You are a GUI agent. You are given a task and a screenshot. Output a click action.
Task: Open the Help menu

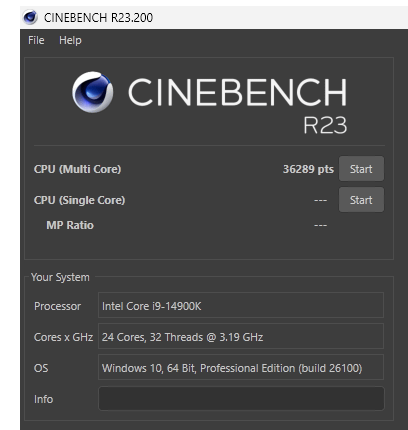[70, 40]
